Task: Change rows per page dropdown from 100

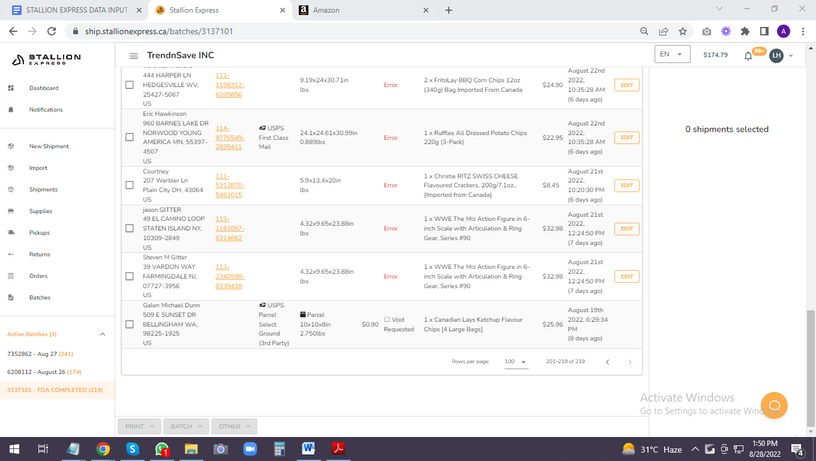Action: point(516,362)
